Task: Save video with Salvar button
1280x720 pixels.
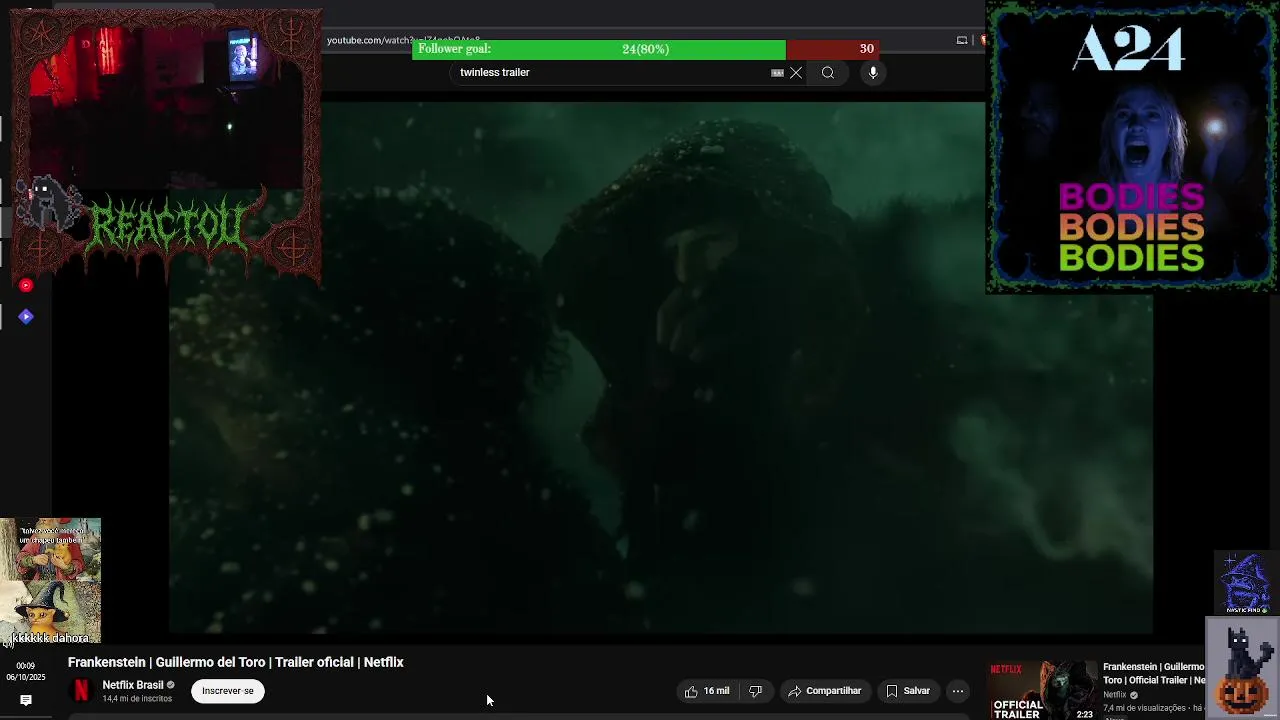Action: 908,691
